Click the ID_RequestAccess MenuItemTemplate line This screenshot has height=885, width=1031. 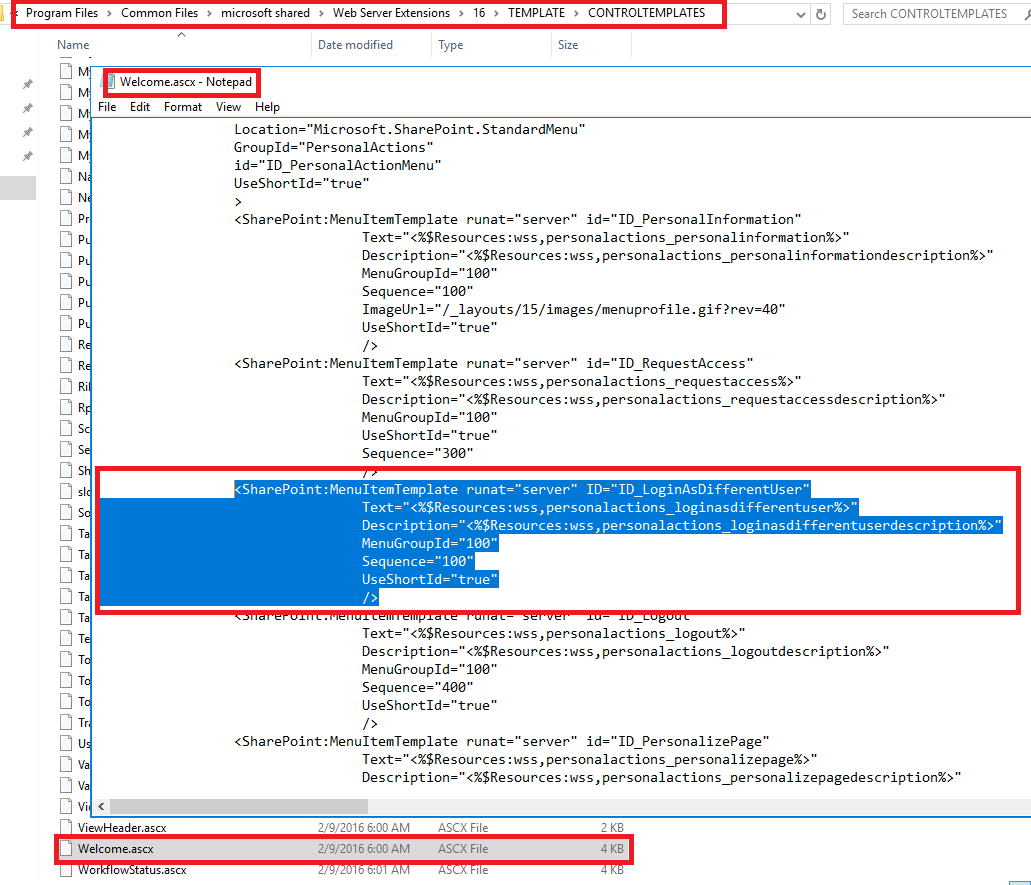click(x=494, y=364)
